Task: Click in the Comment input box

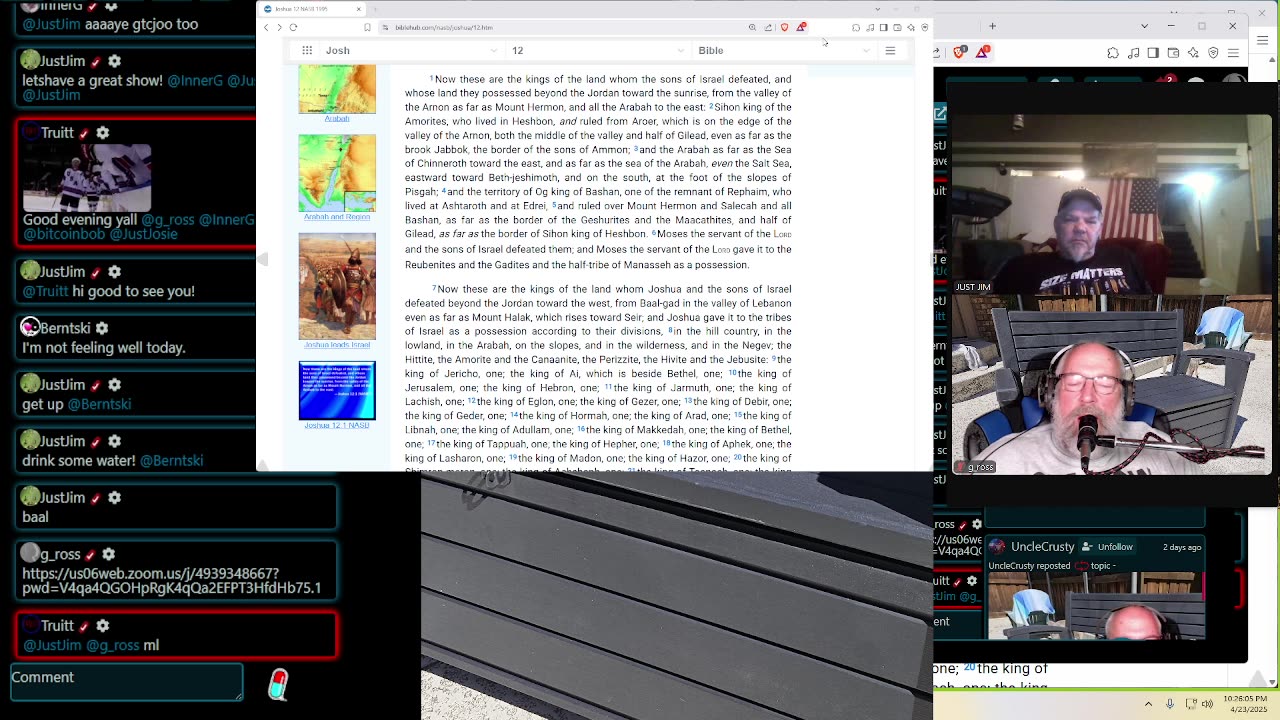Action: pos(127,683)
